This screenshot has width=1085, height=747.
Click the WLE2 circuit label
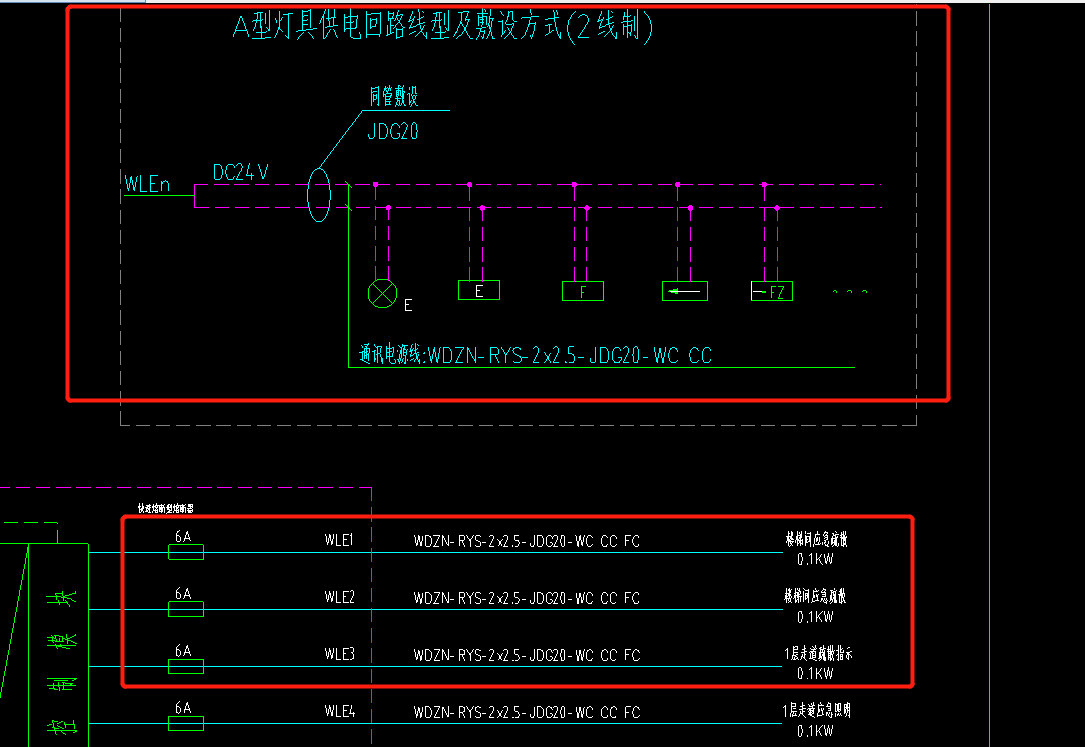(339, 597)
